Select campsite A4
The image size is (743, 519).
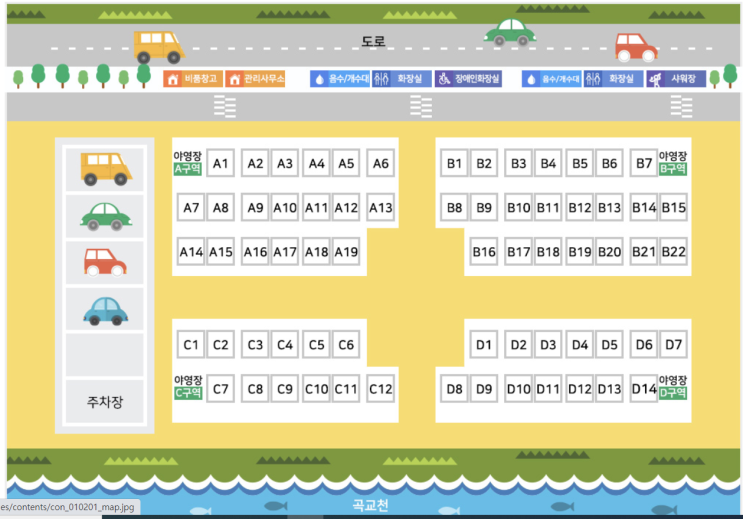(x=317, y=164)
